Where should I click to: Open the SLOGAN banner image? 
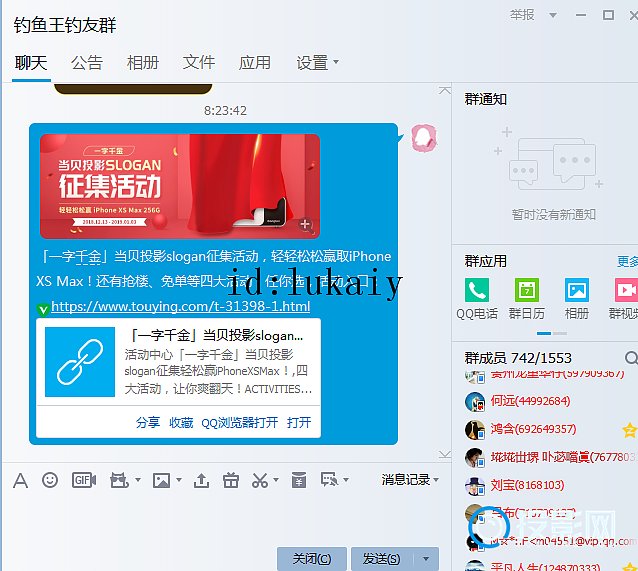[180, 186]
